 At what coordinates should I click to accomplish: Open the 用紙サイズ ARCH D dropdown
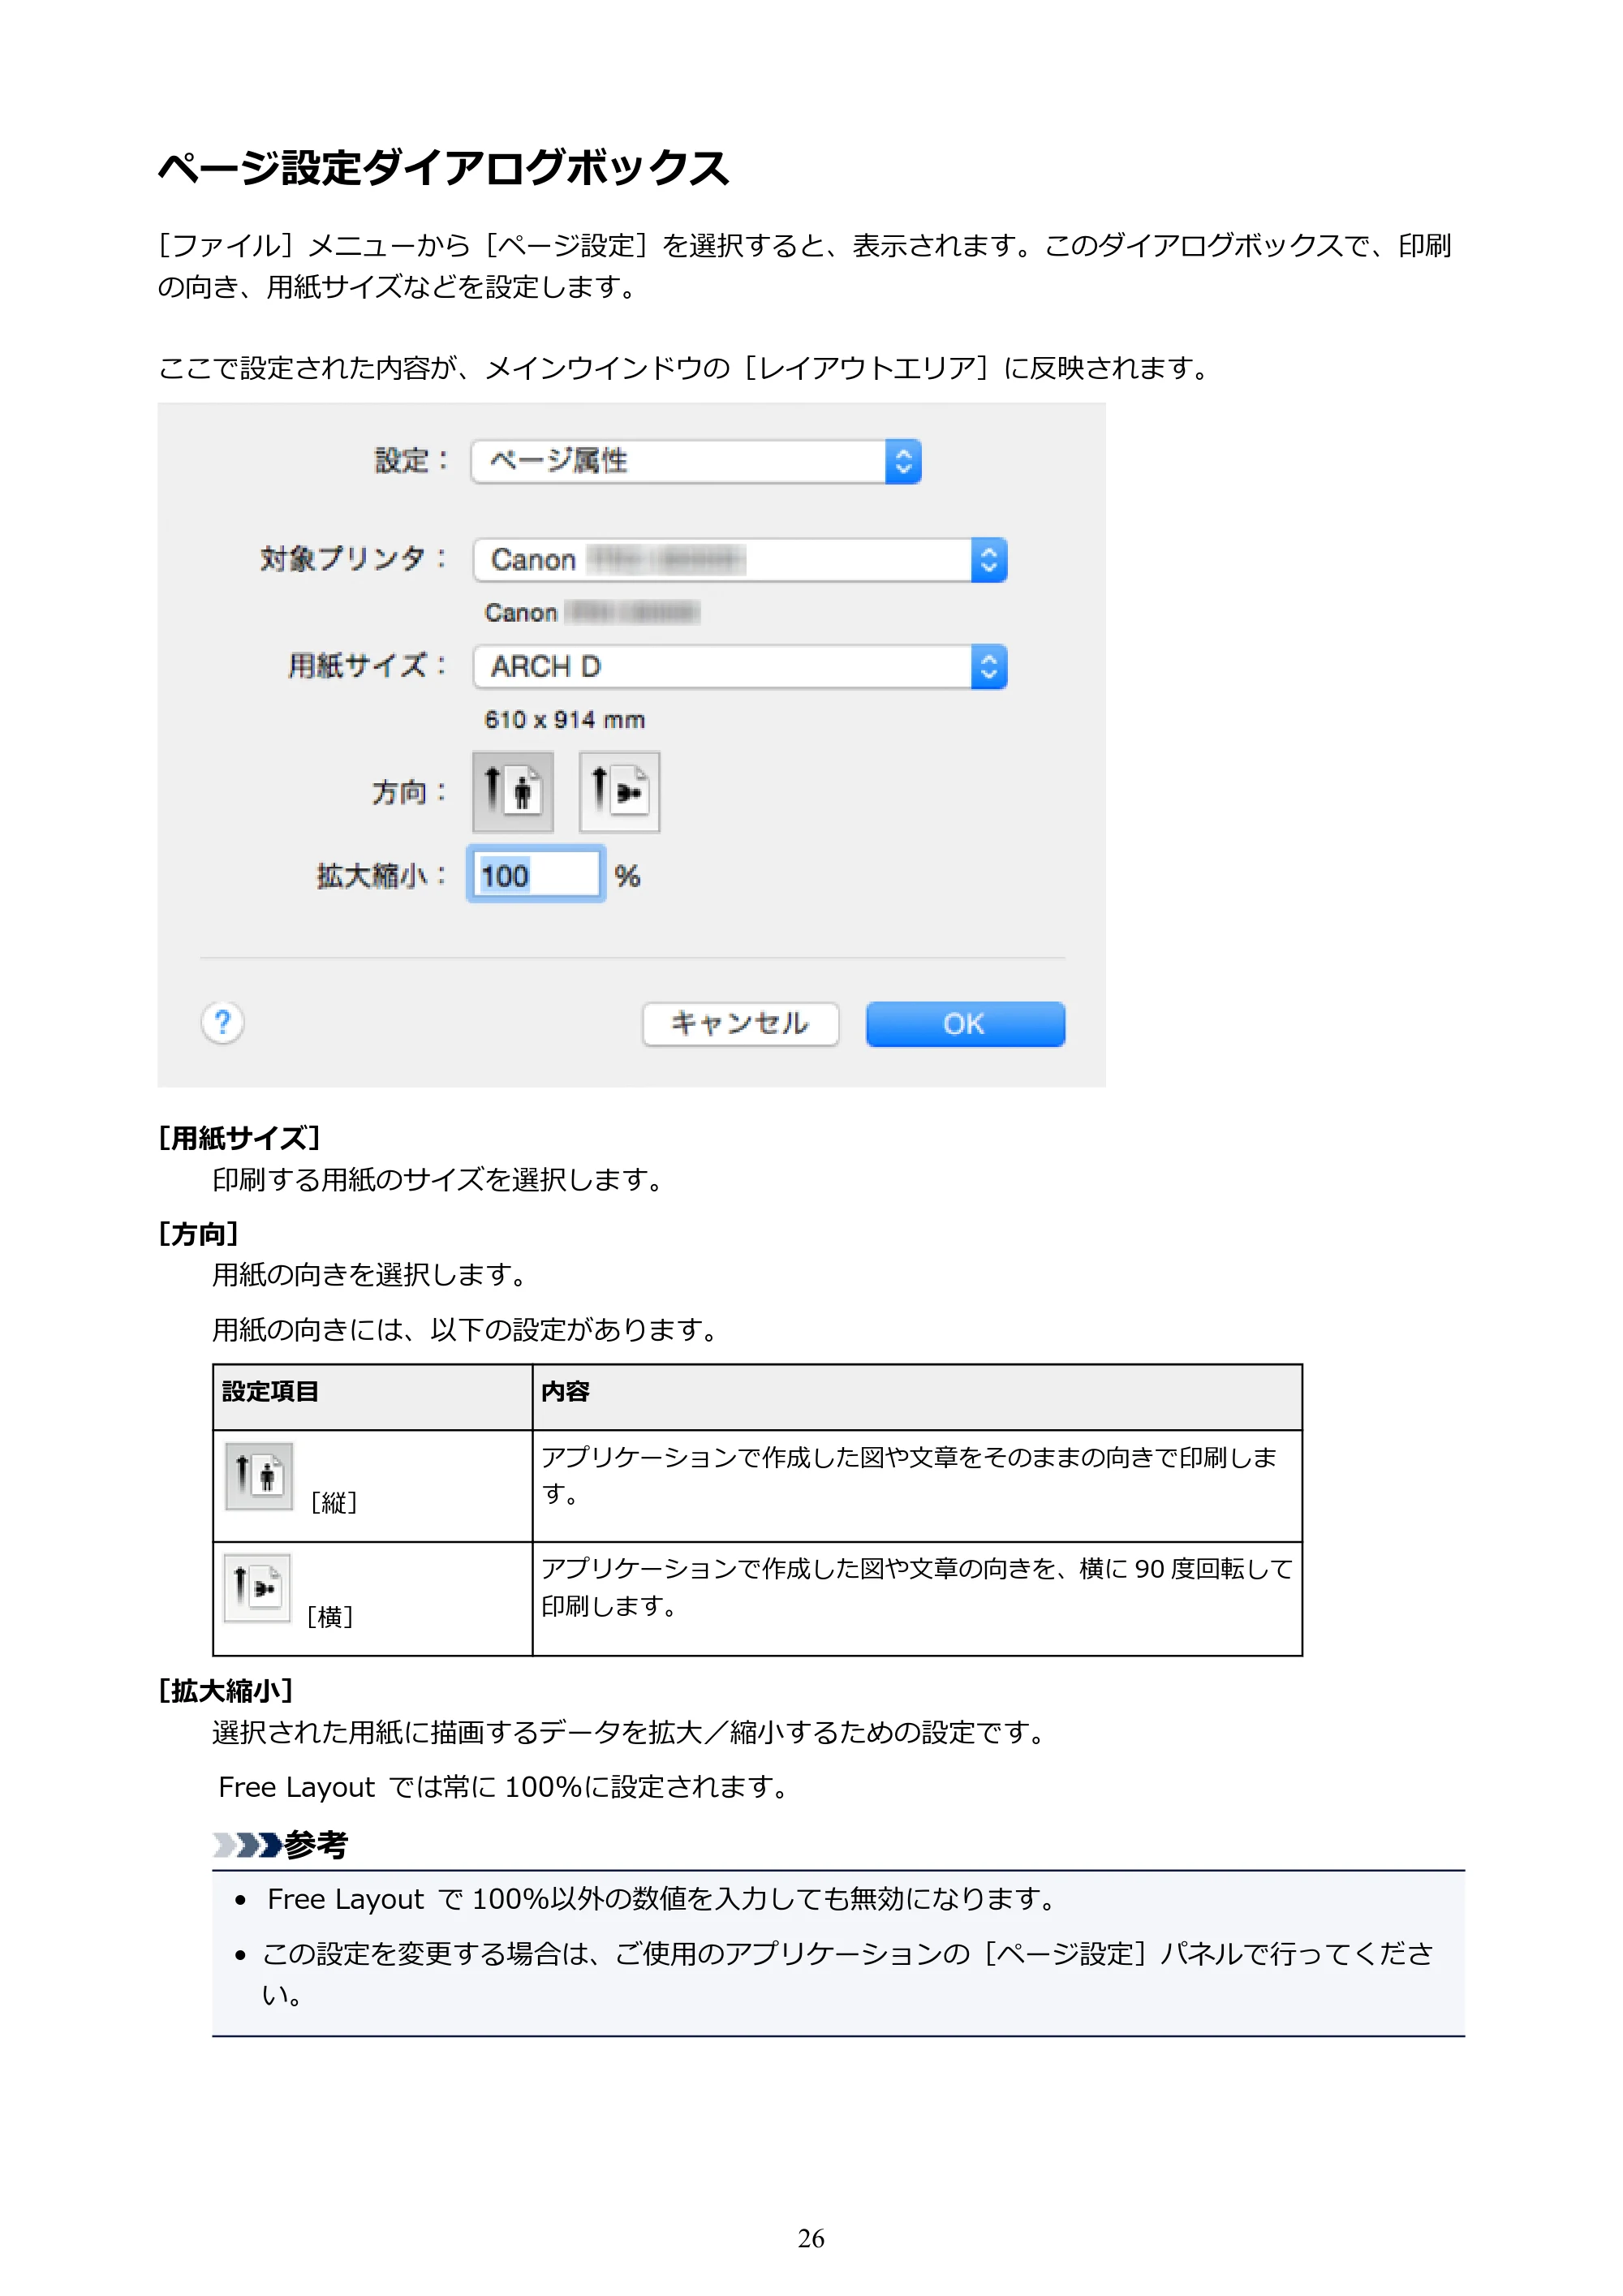(740, 667)
